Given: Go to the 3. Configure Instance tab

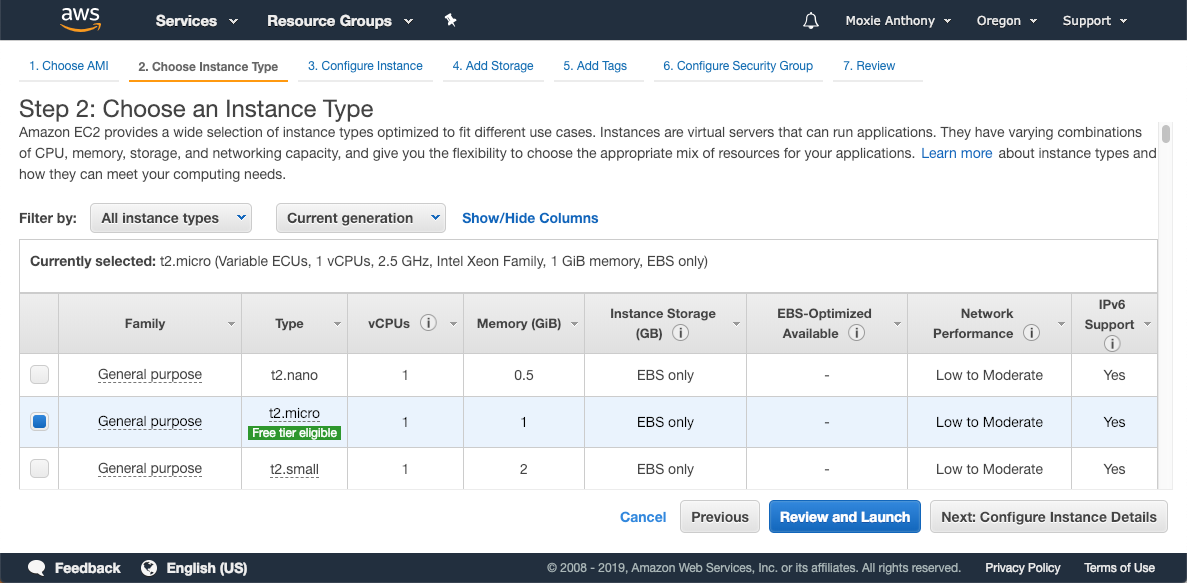Looking at the screenshot, I should (365, 66).
